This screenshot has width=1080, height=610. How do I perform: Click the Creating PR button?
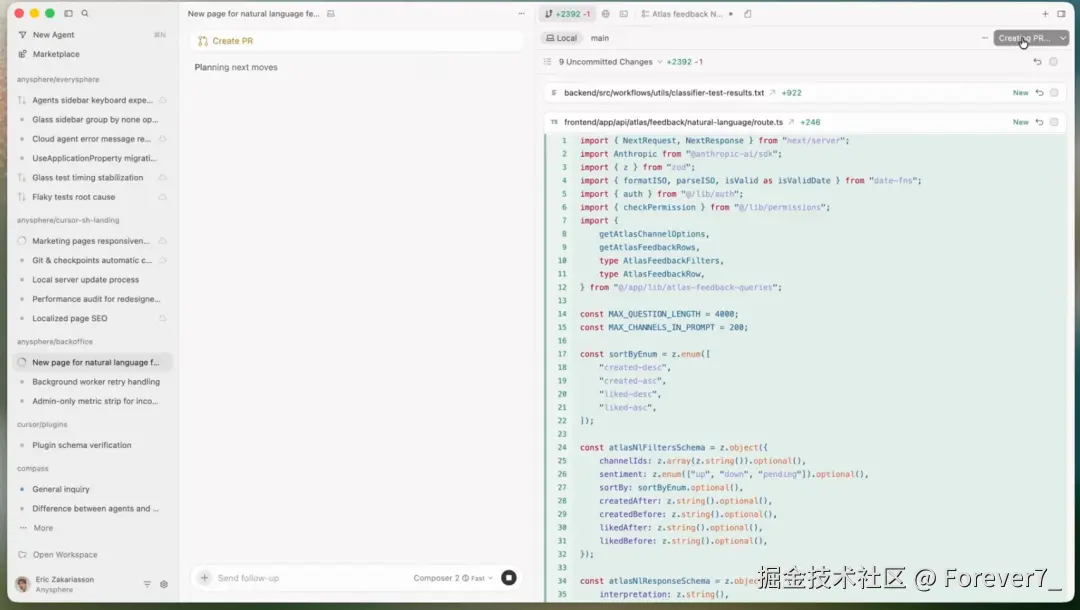point(1024,38)
